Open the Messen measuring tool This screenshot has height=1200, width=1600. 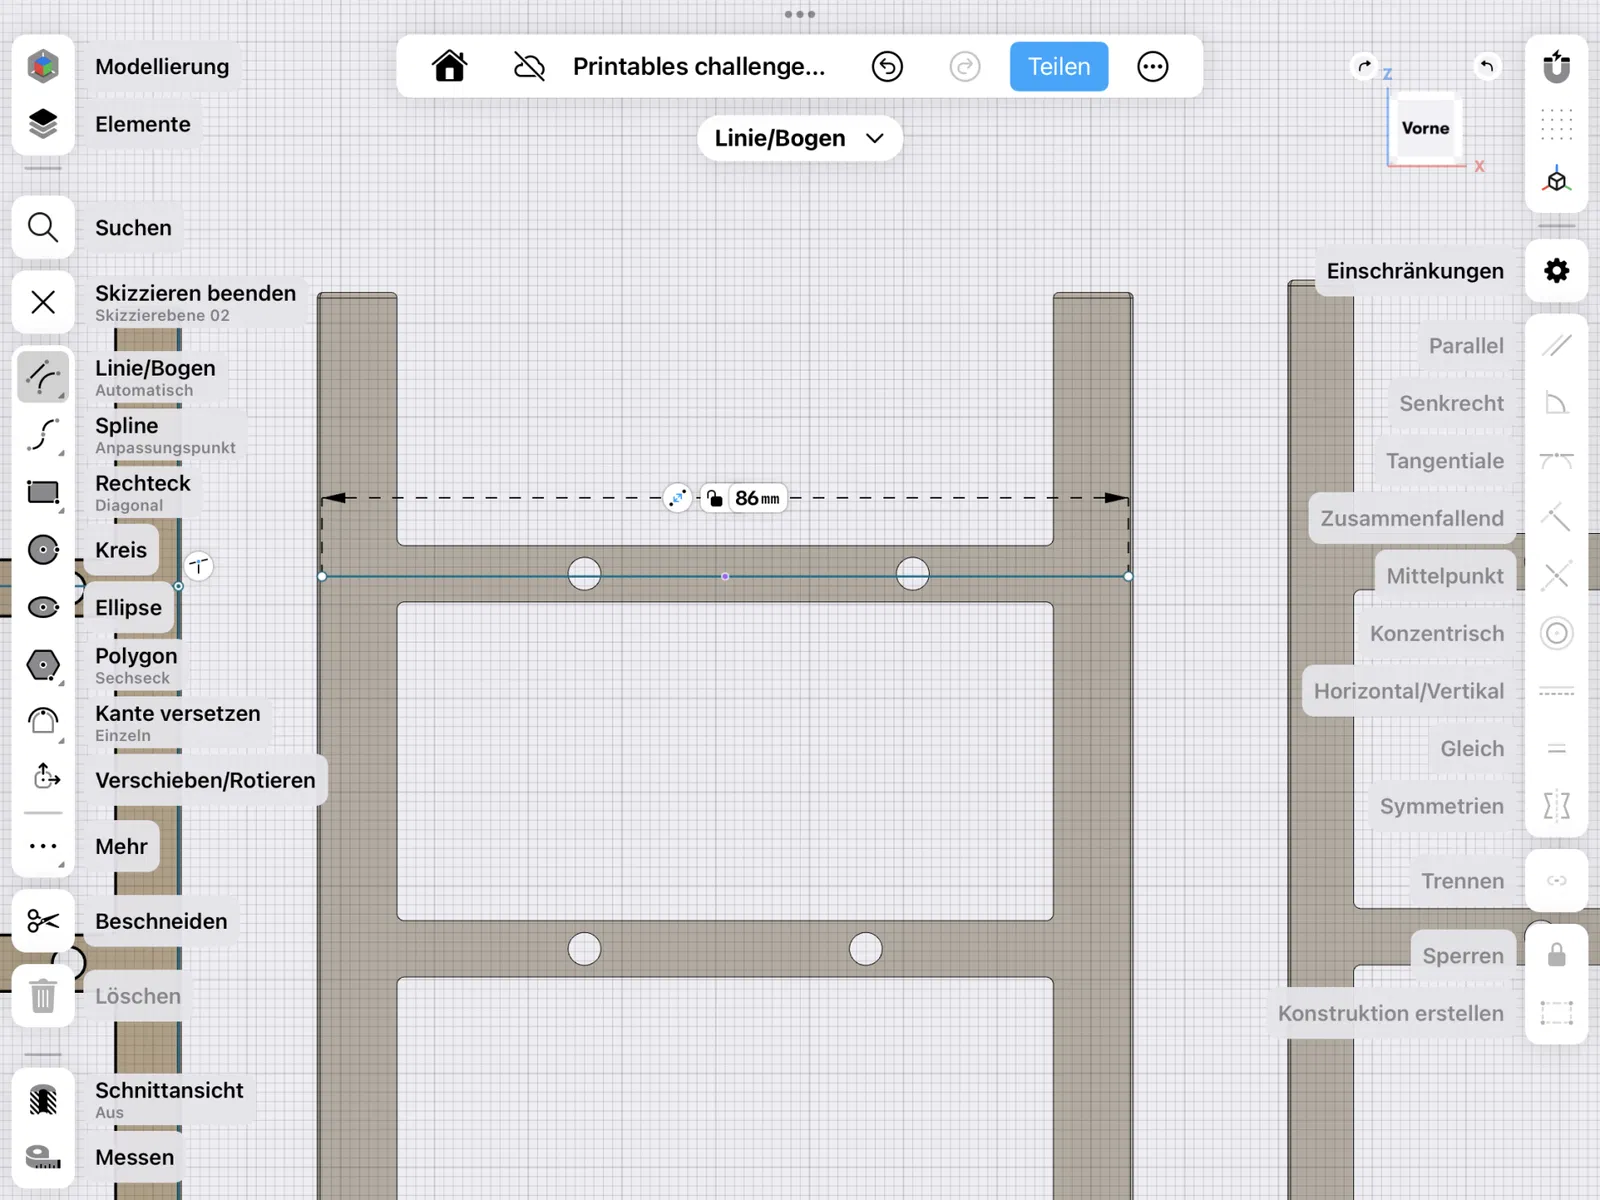43,1157
